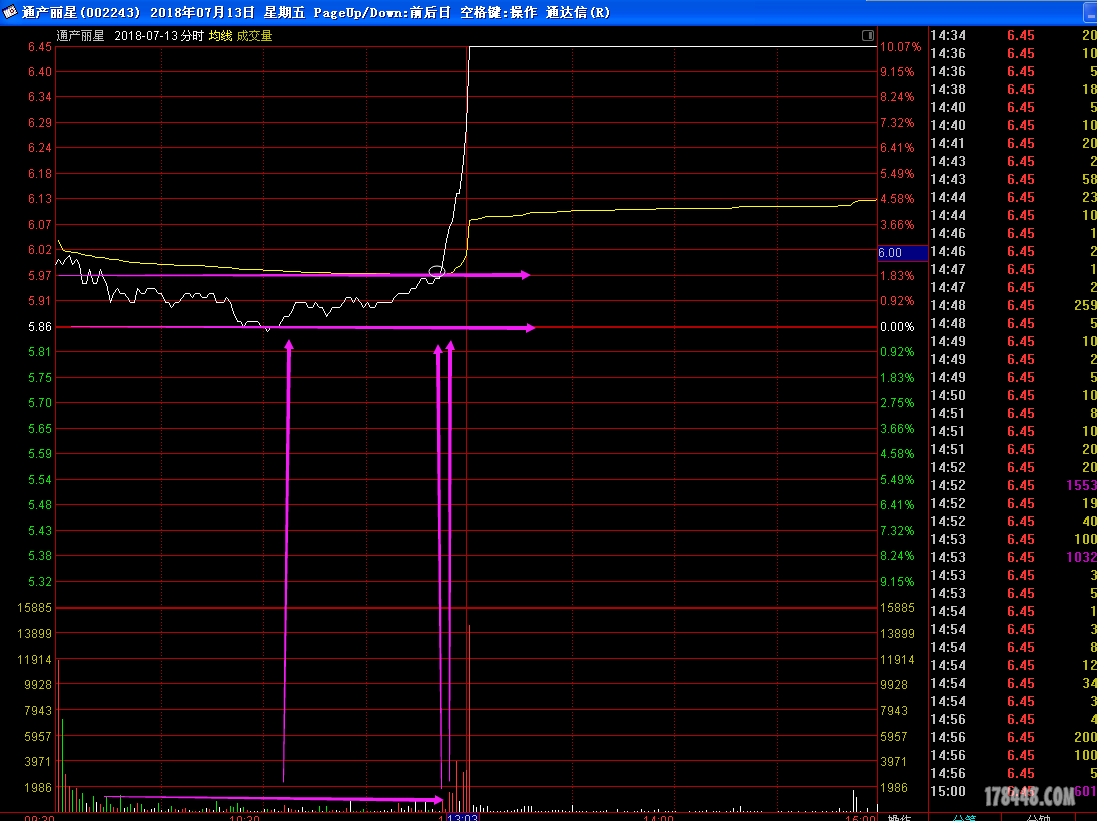Click the 6.13 price axis label
The image size is (1097, 821).
tap(40, 199)
